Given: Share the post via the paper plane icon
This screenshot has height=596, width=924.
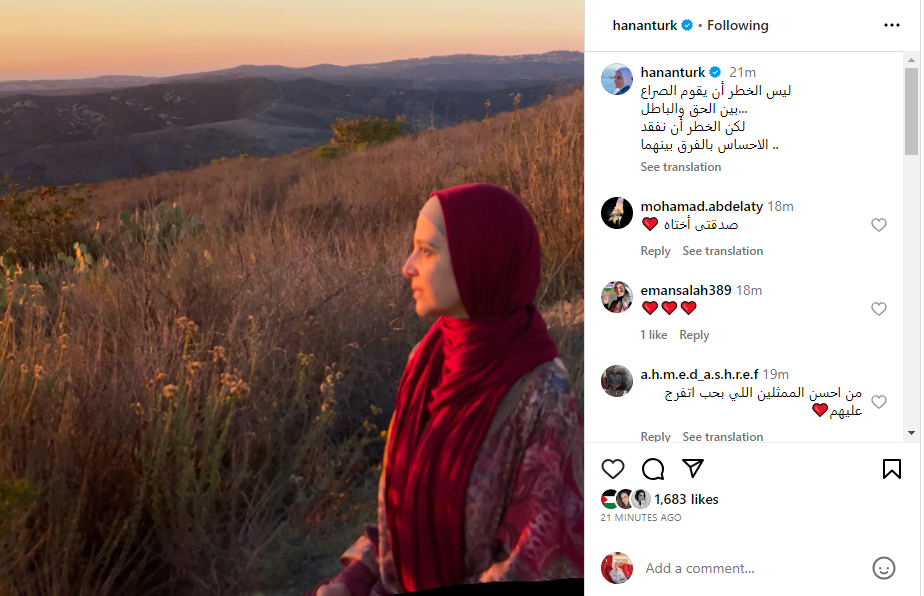Looking at the screenshot, I should click(x=693, y=468).
